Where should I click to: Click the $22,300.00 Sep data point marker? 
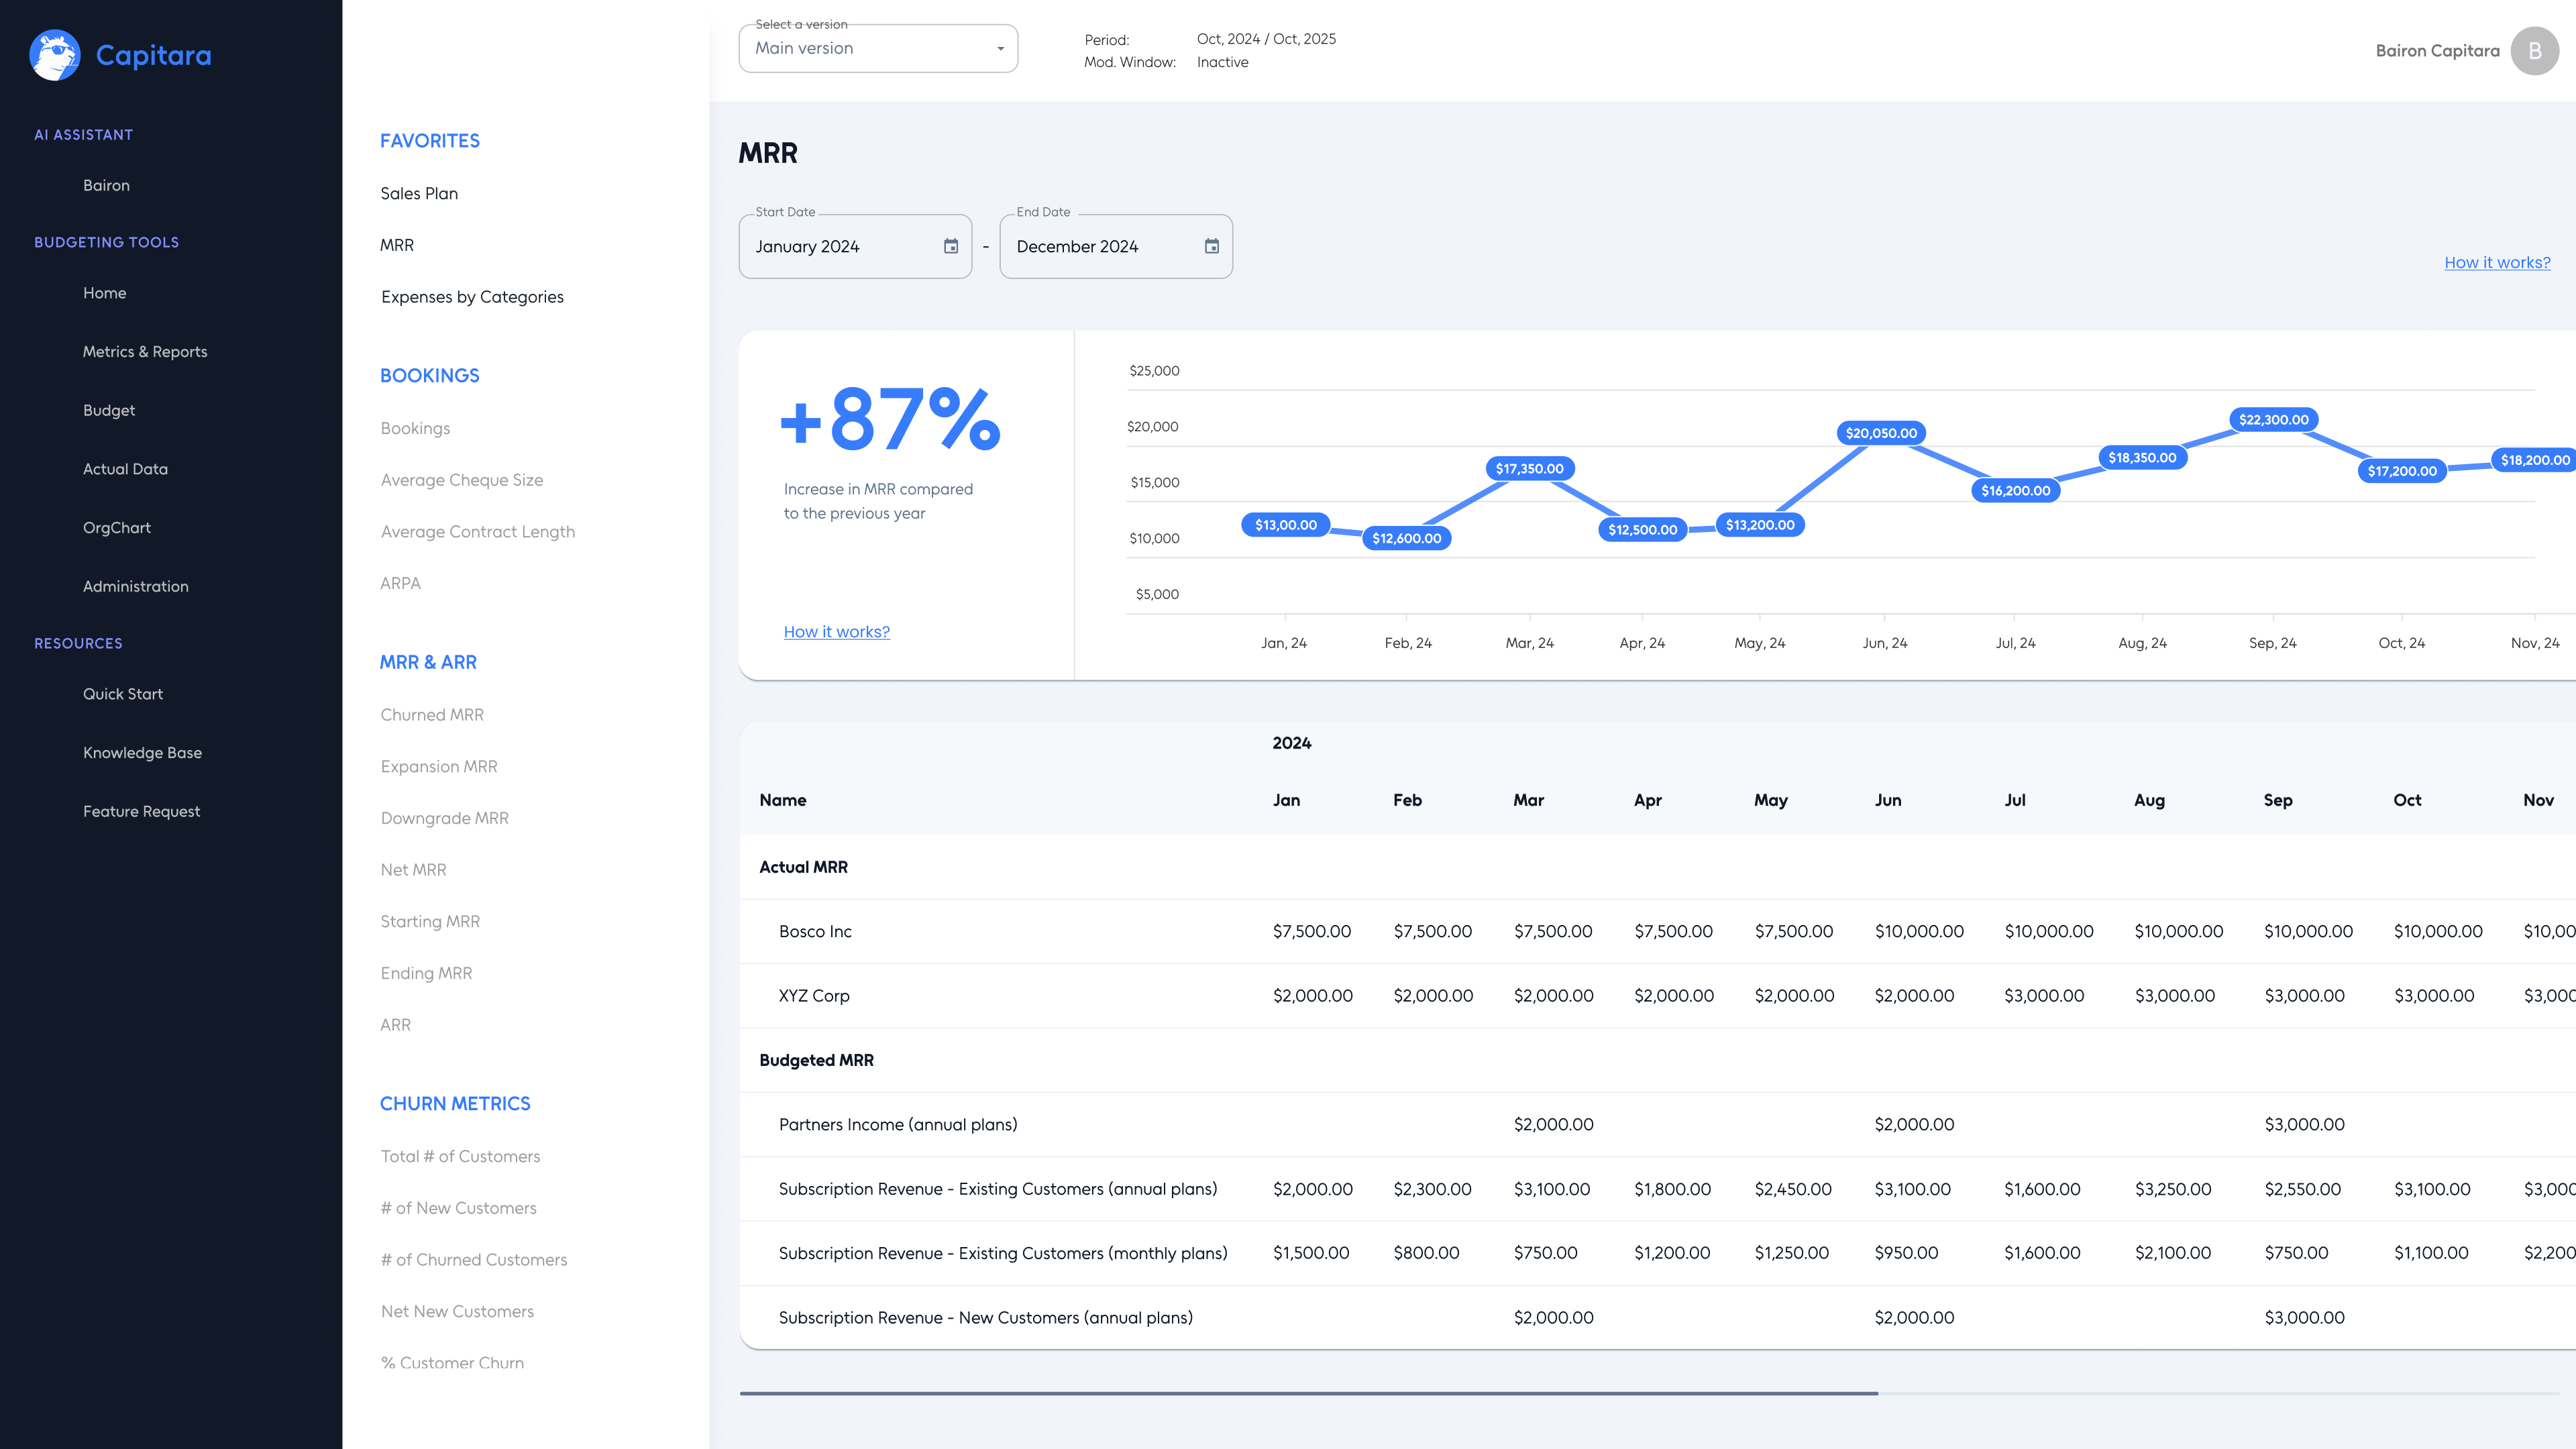(2273, 420)
